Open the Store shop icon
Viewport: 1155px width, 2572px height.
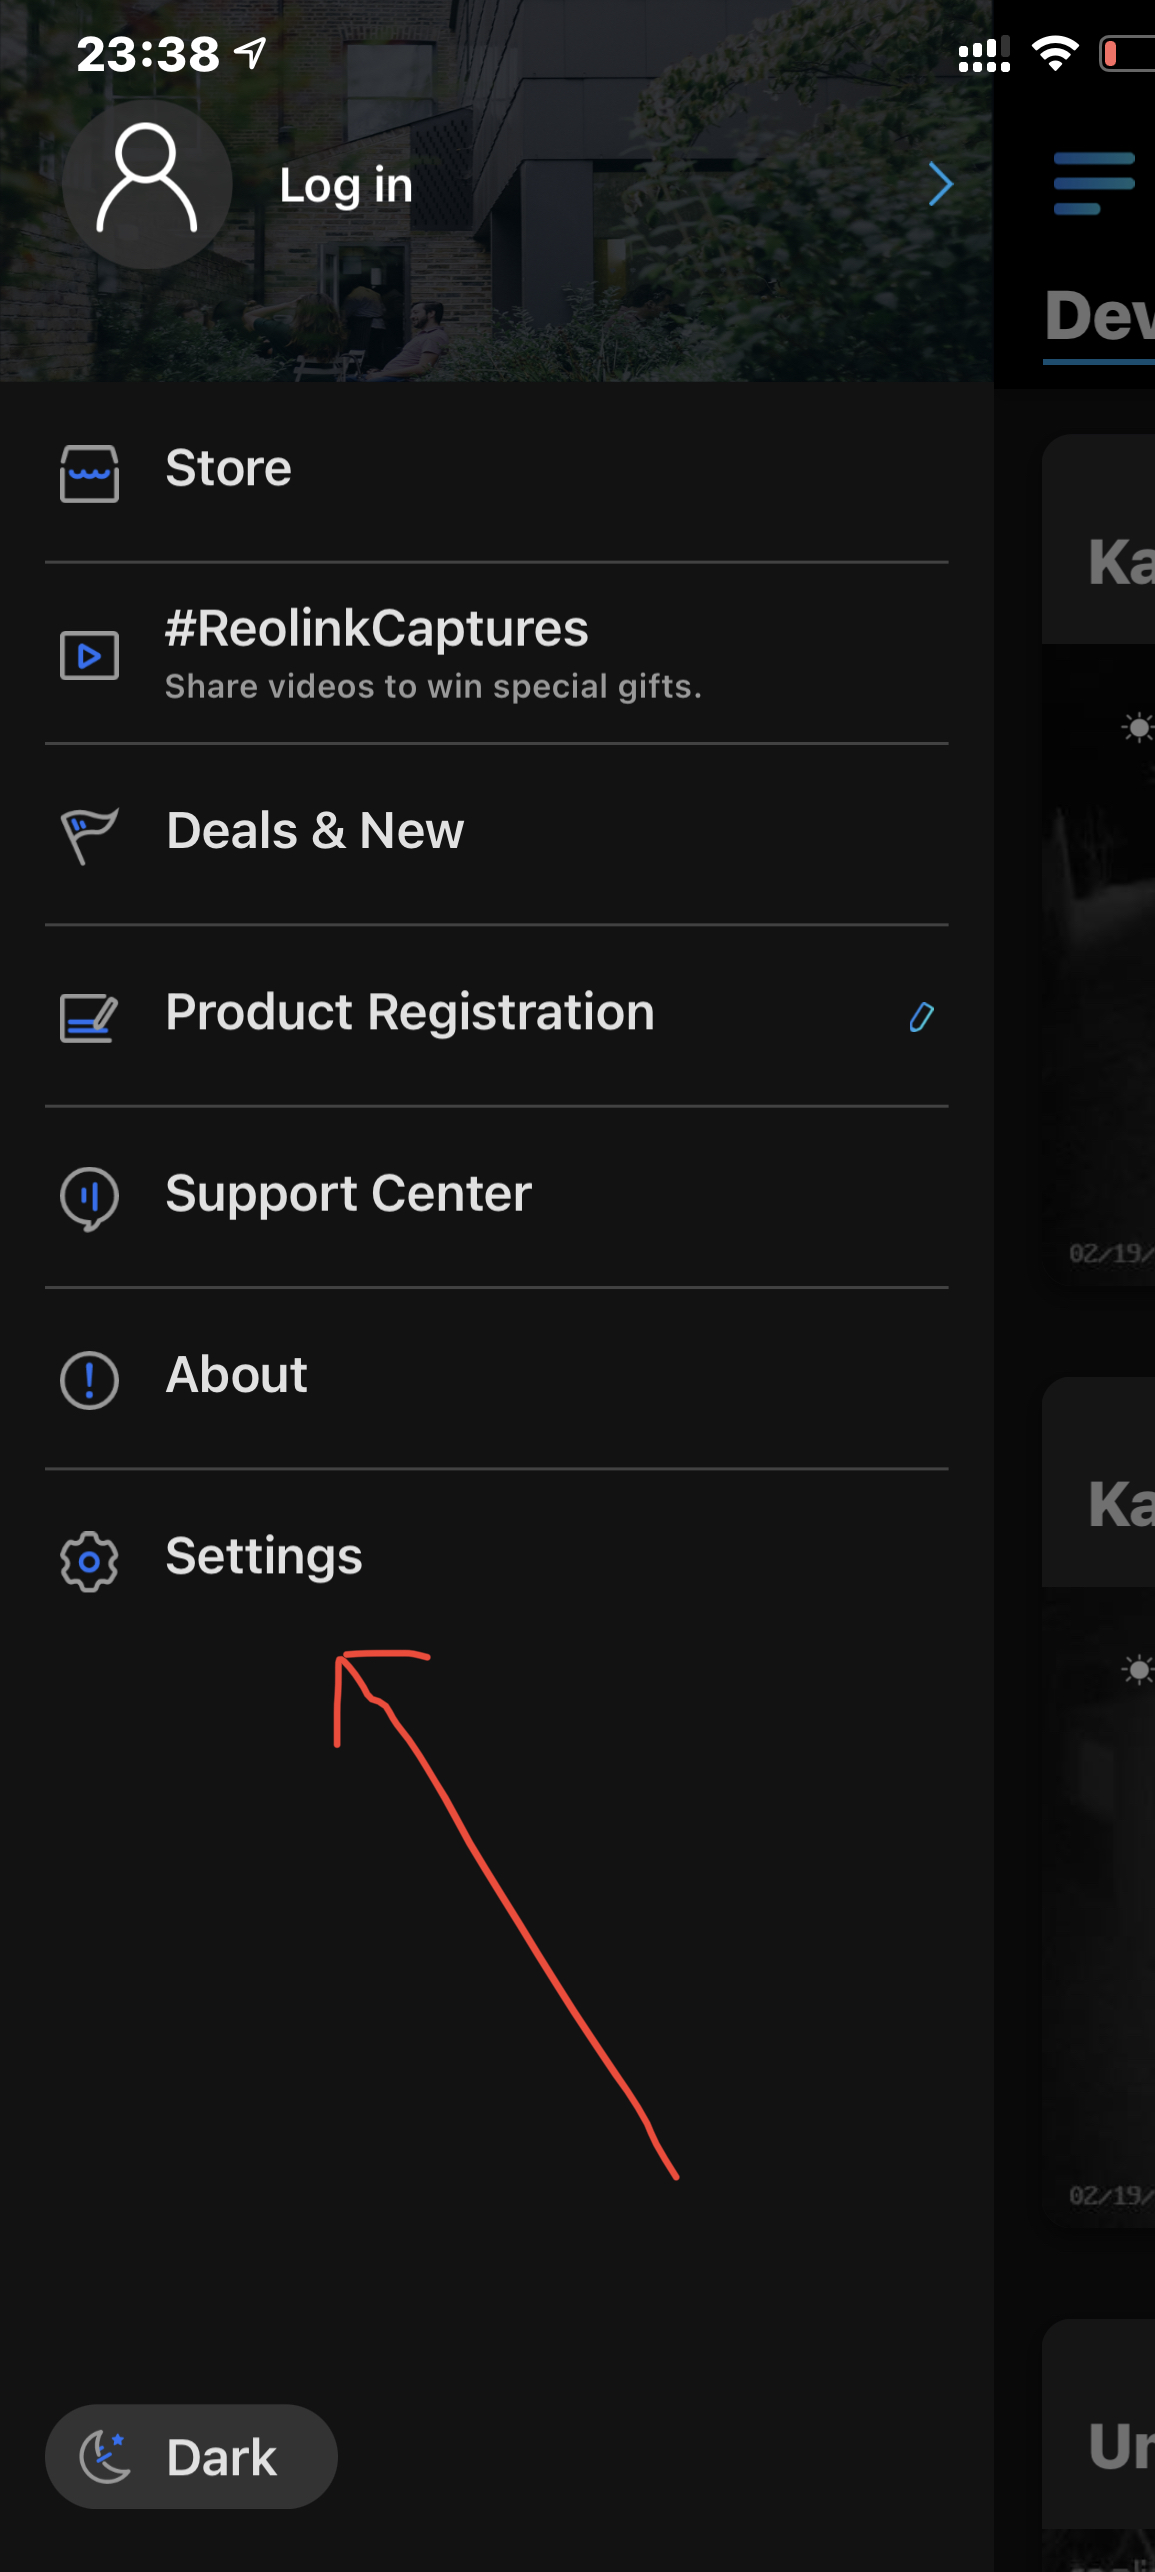89,472
